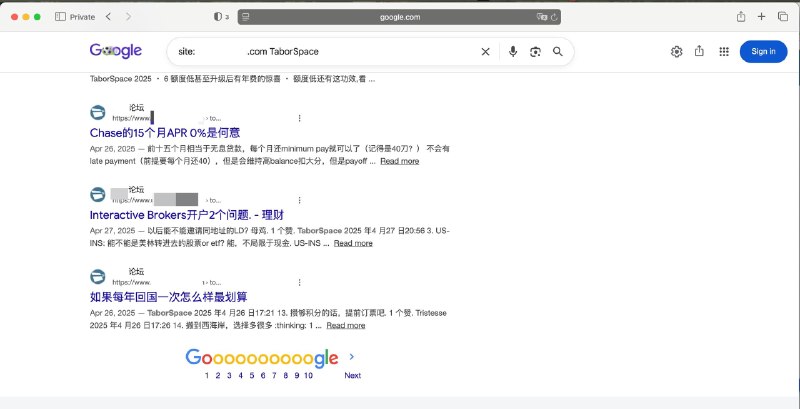Click the Google page share icon
Image resolution: width=800 pixels, height=409 pixels.
click(699, 51)
